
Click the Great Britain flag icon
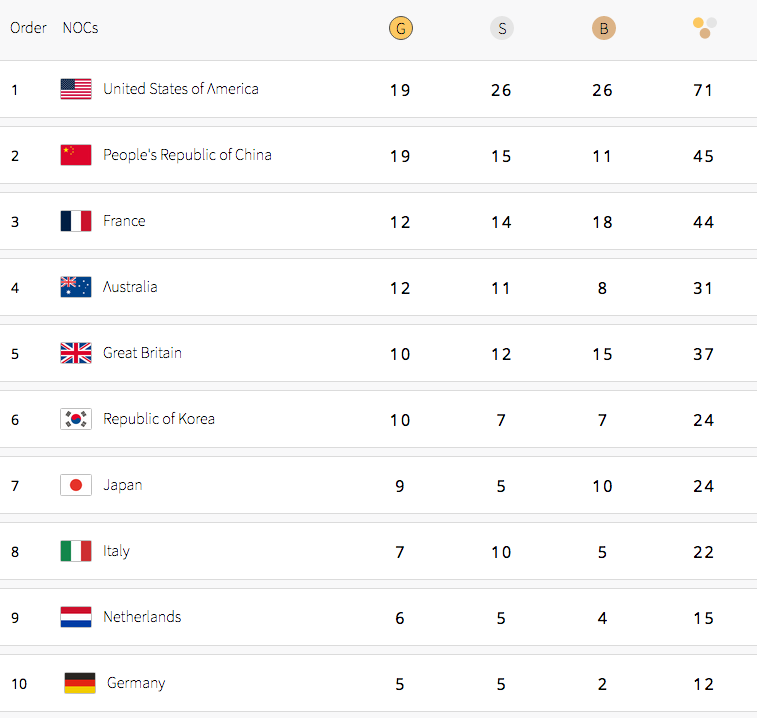[76, 353]
